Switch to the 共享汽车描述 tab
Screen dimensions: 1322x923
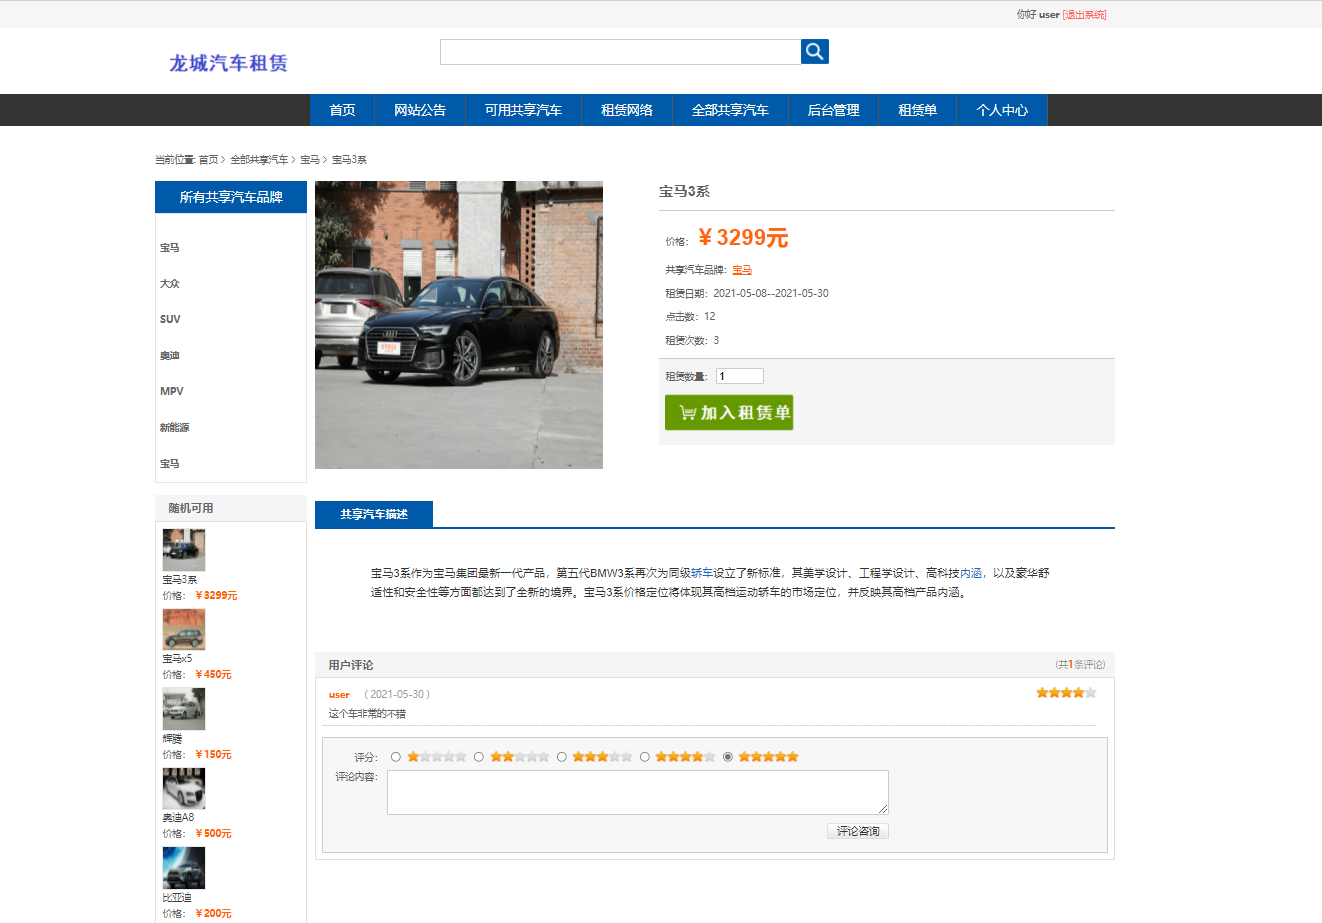(374, 514)
